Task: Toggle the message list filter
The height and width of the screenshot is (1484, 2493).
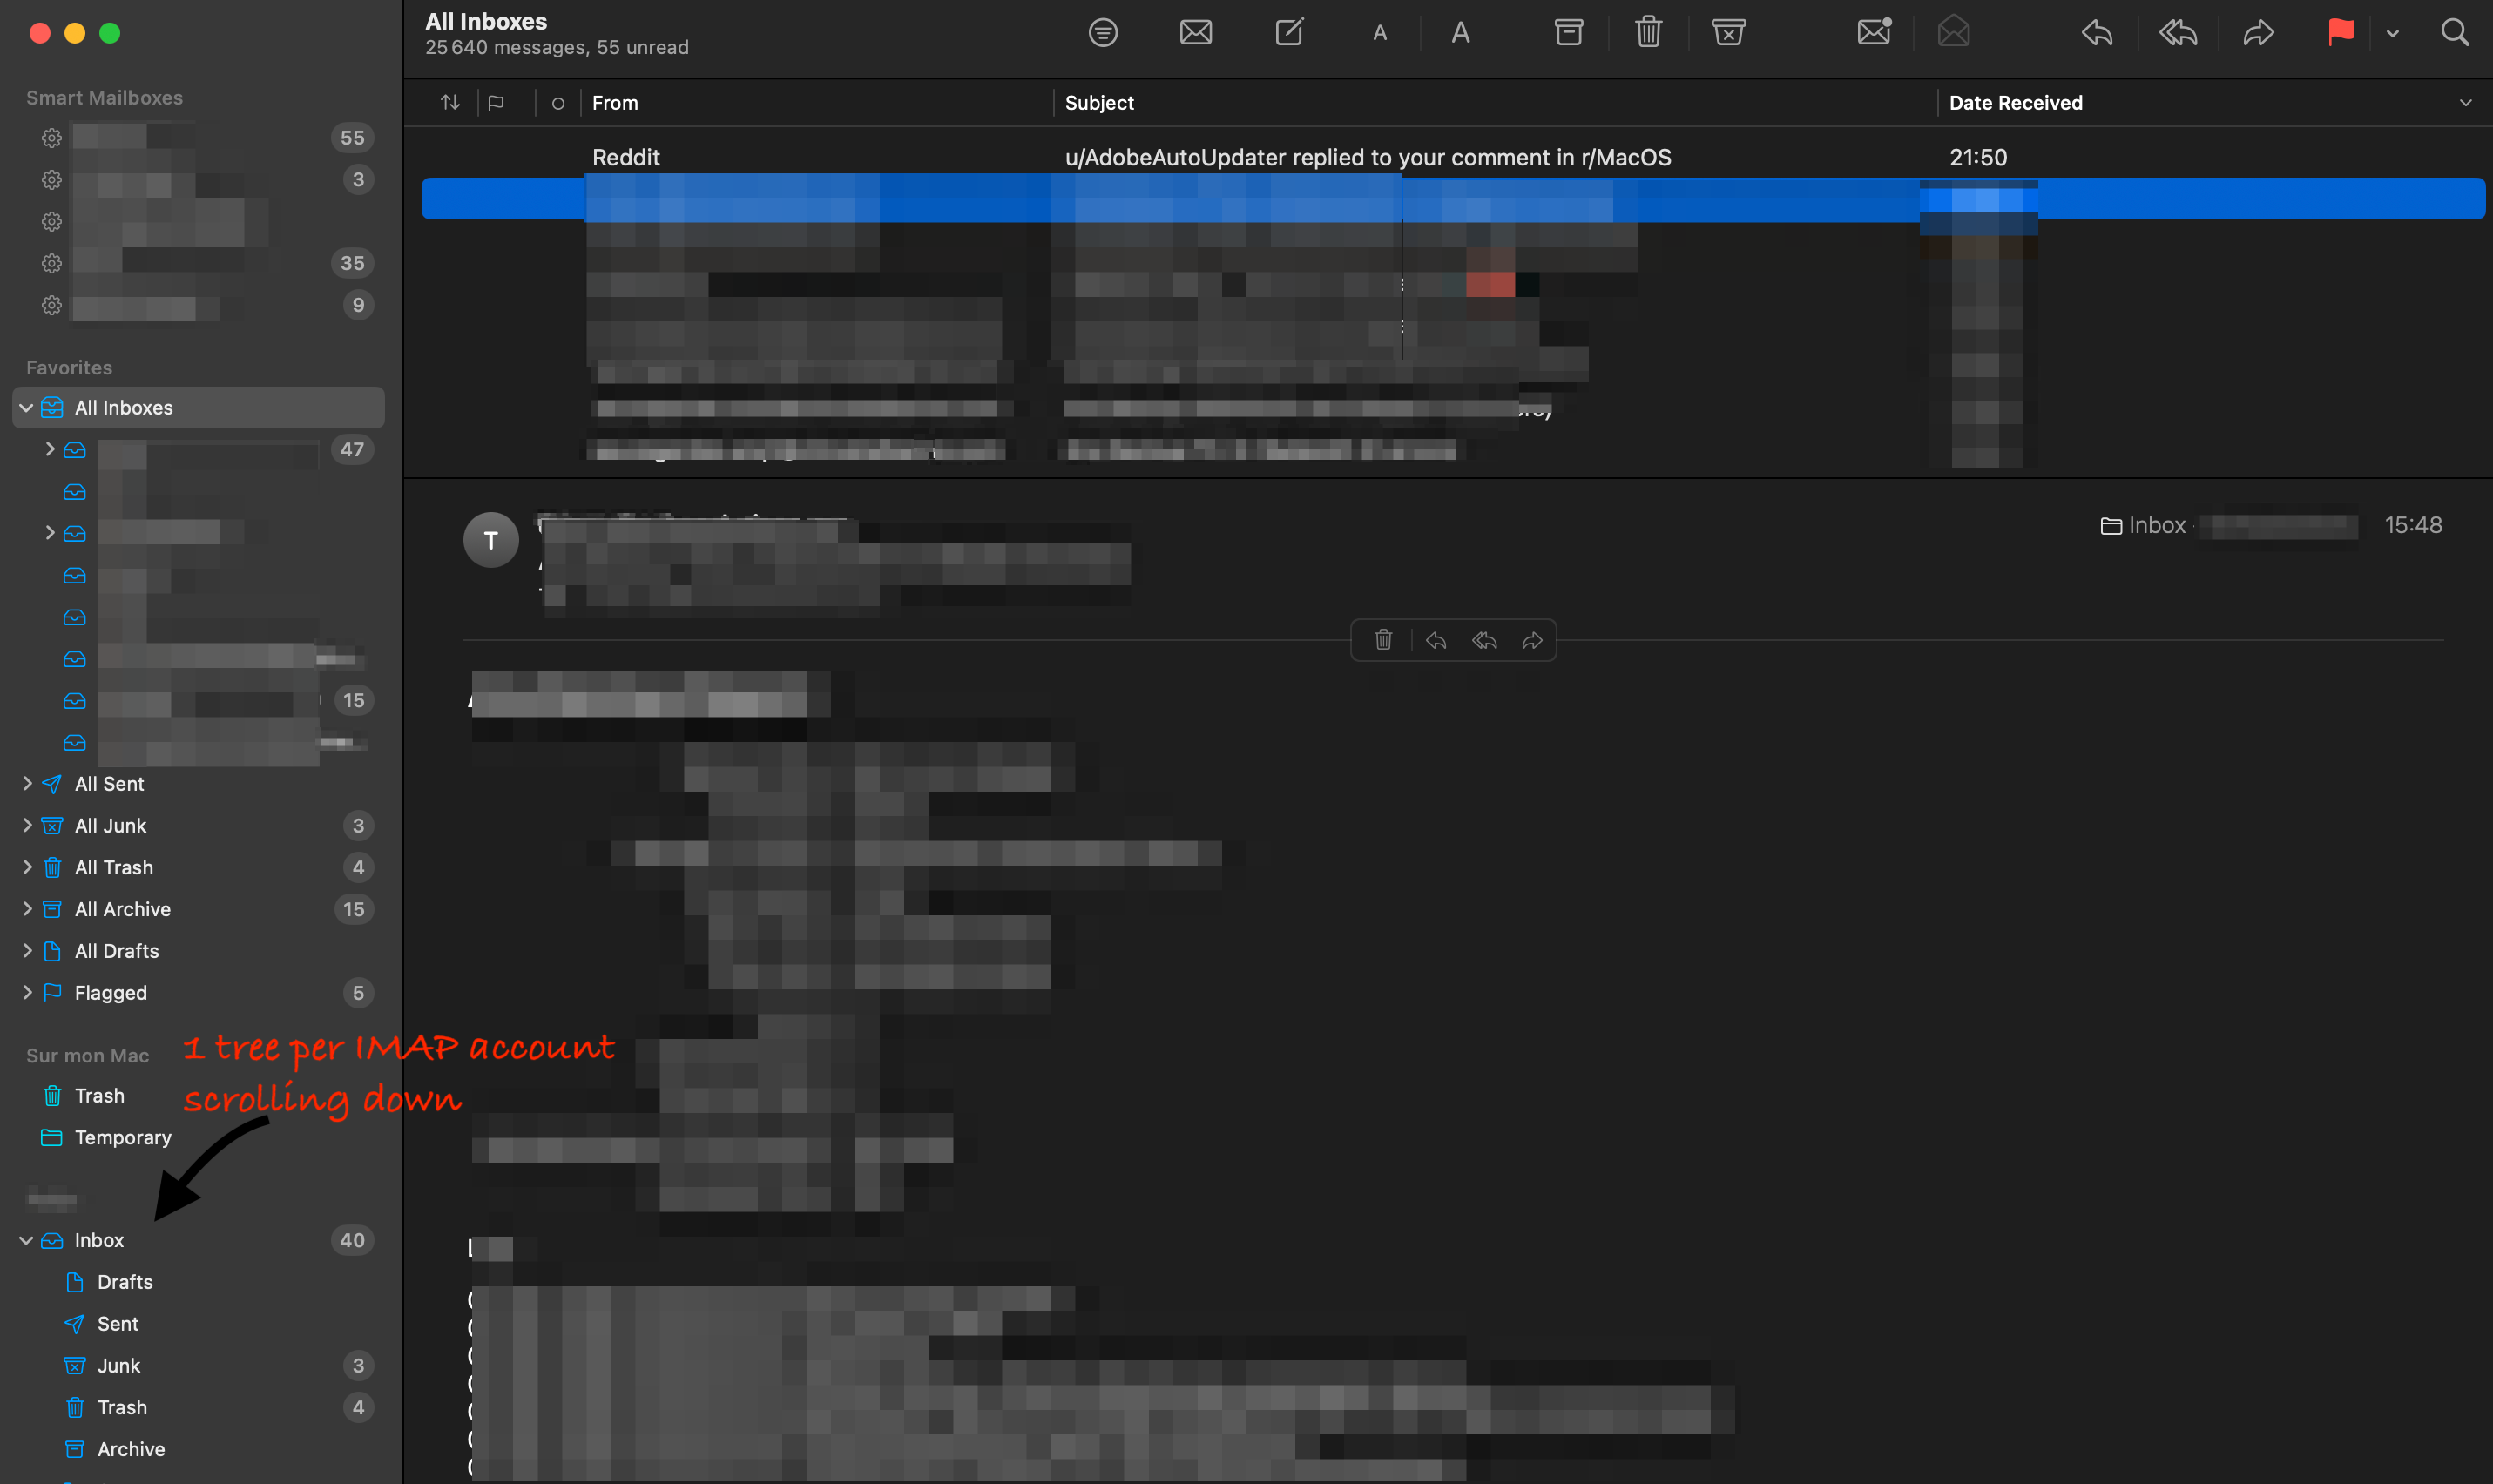Action: 1102,32
